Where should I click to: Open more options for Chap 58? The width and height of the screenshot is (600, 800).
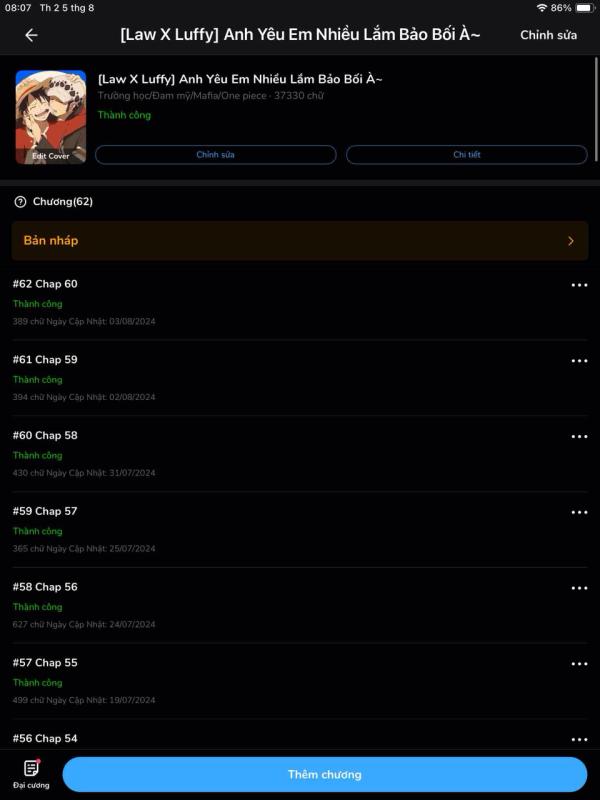pyautogui.click(x=579, y=437)
